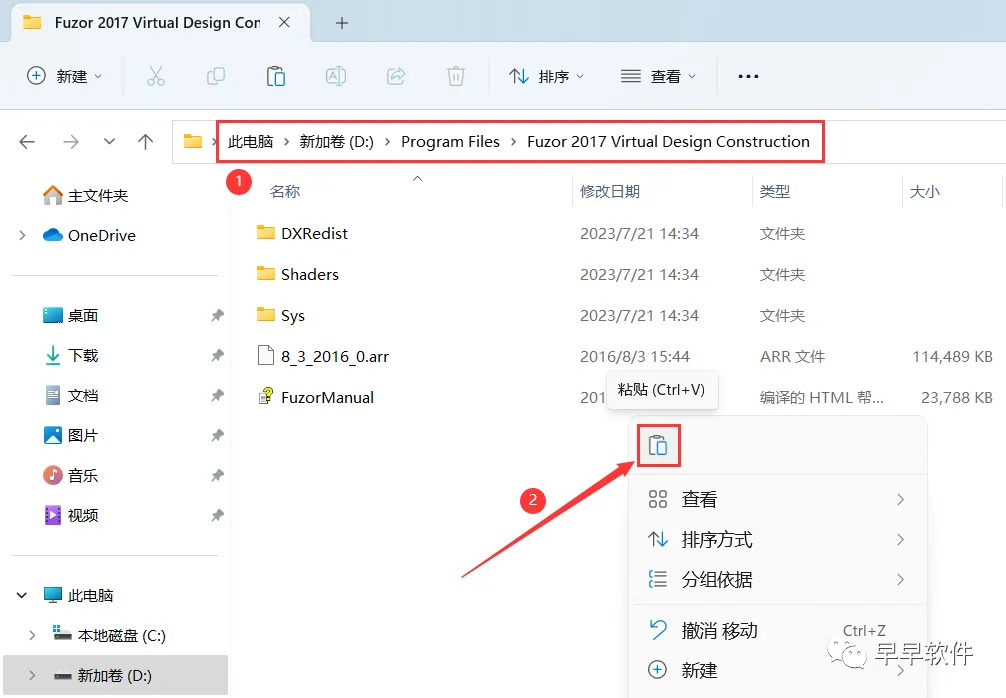Open the 新建 new item toolbar button
The image size is (1006, 698).
pos(64,76)
